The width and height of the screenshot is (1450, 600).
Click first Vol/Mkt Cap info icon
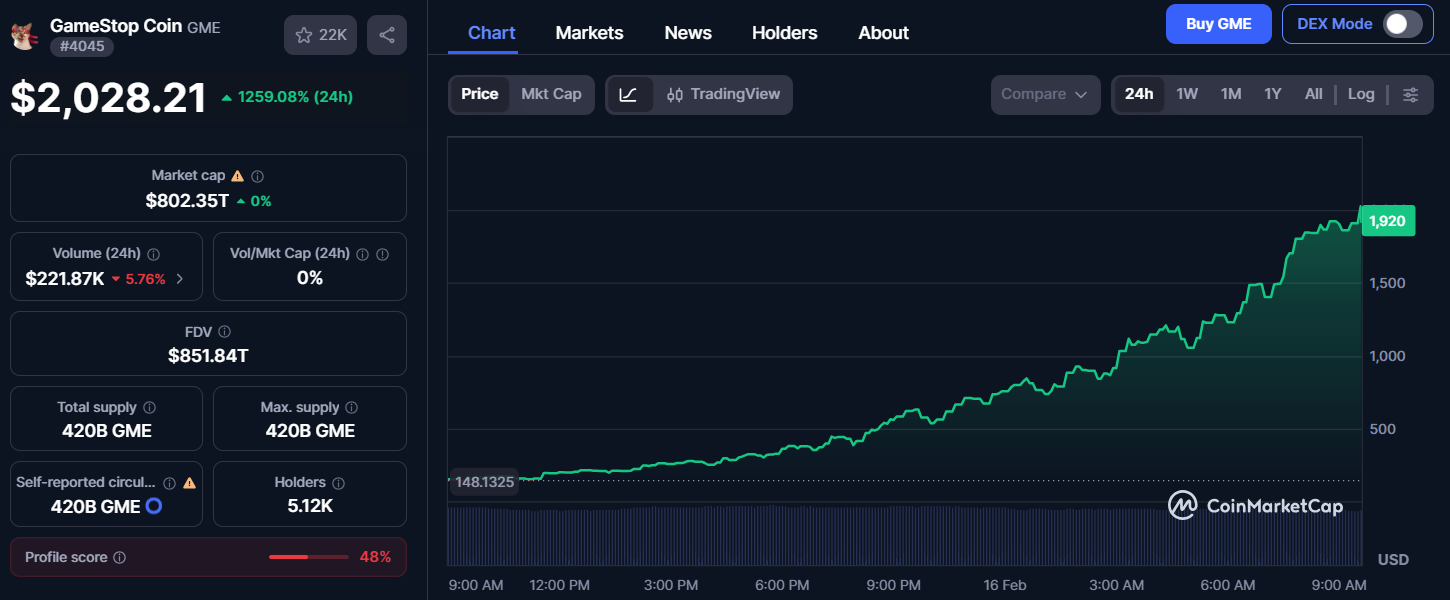click(x=362, y=254)
